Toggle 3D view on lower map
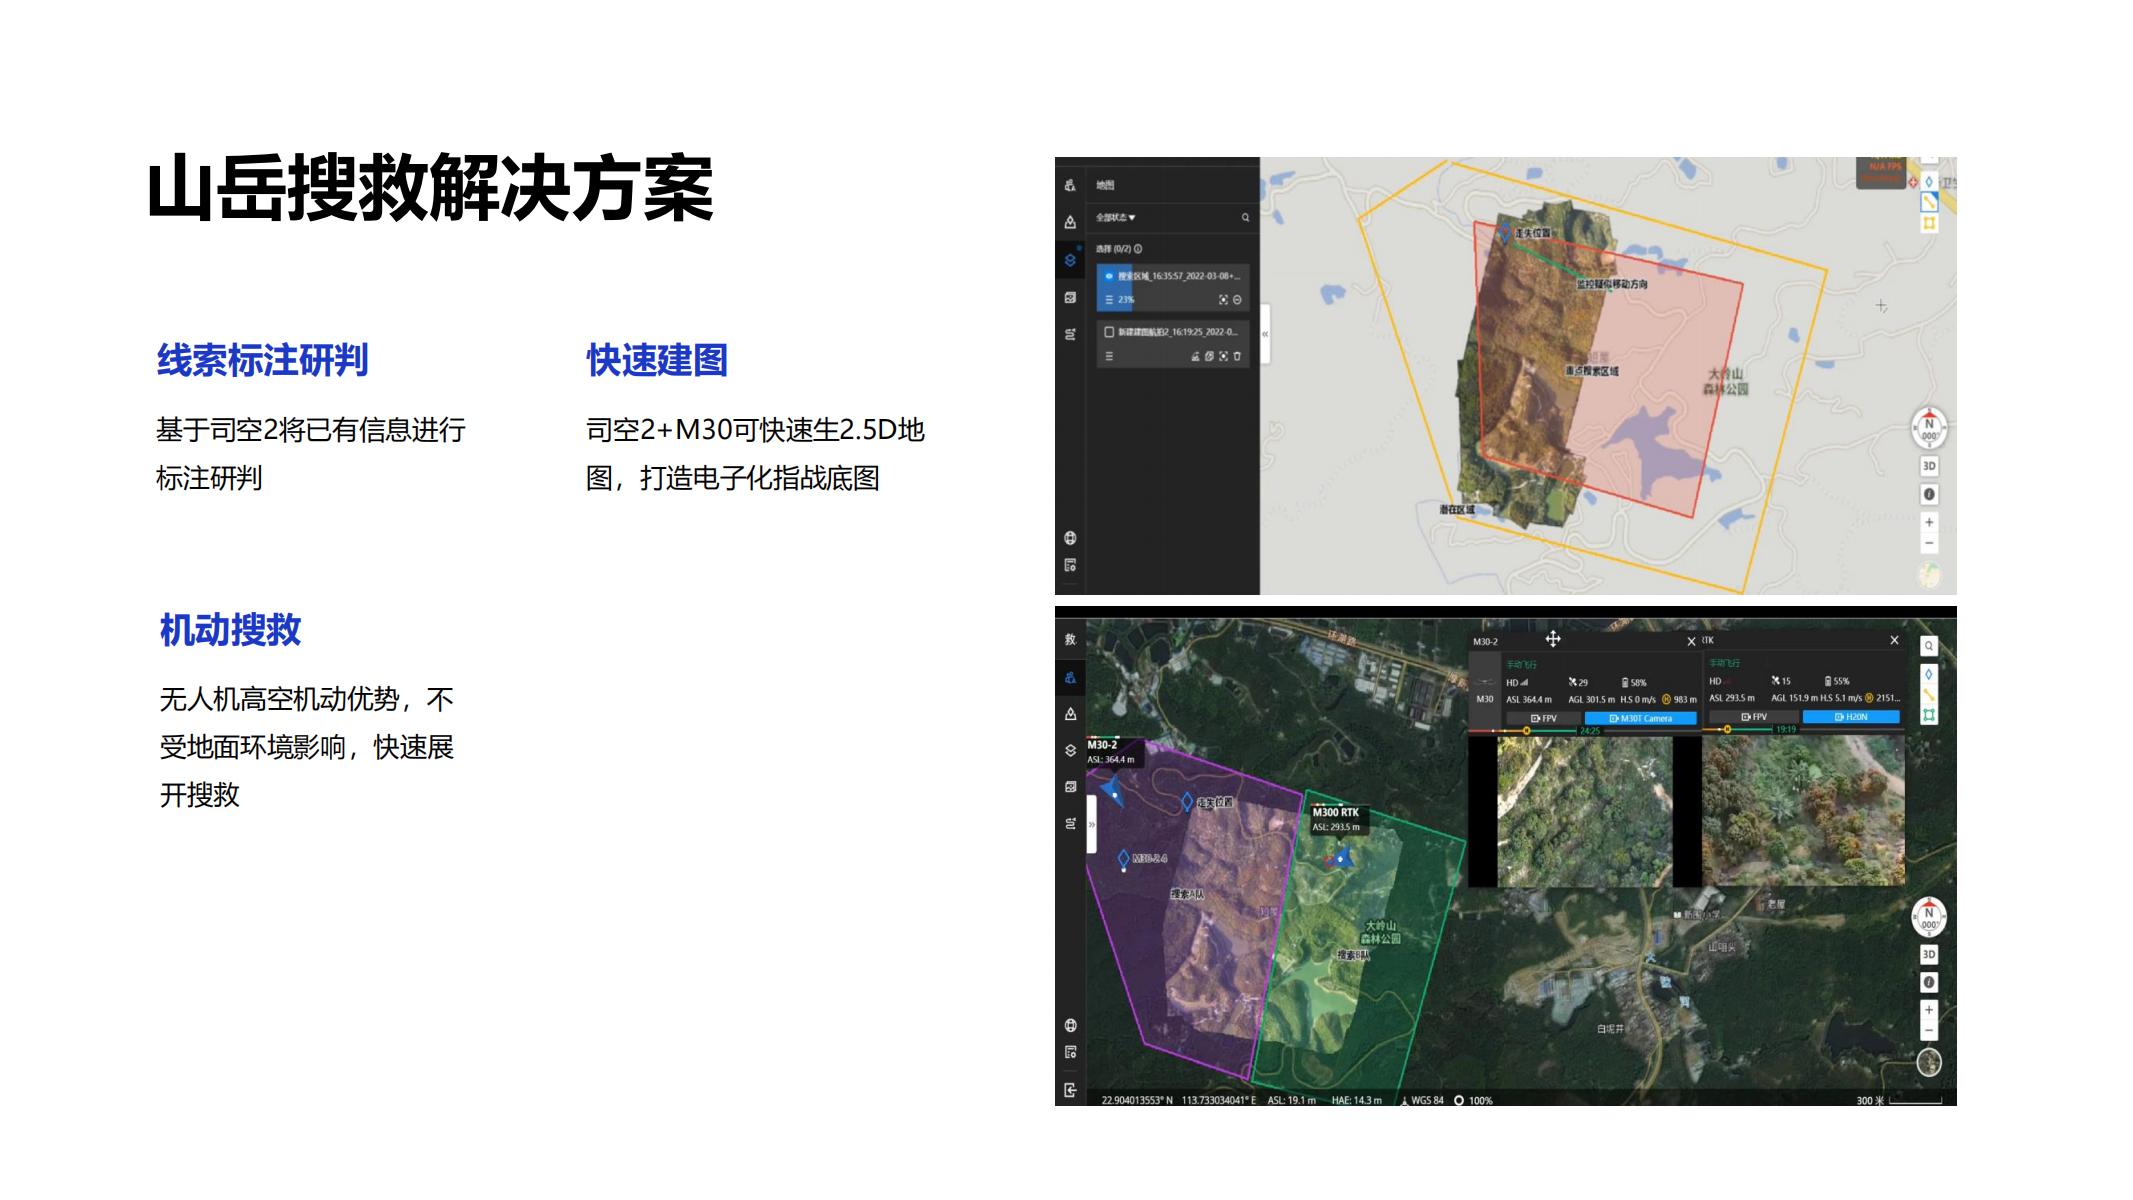Screen dimensions: 2133x1200 click(x=1929, y=954)
